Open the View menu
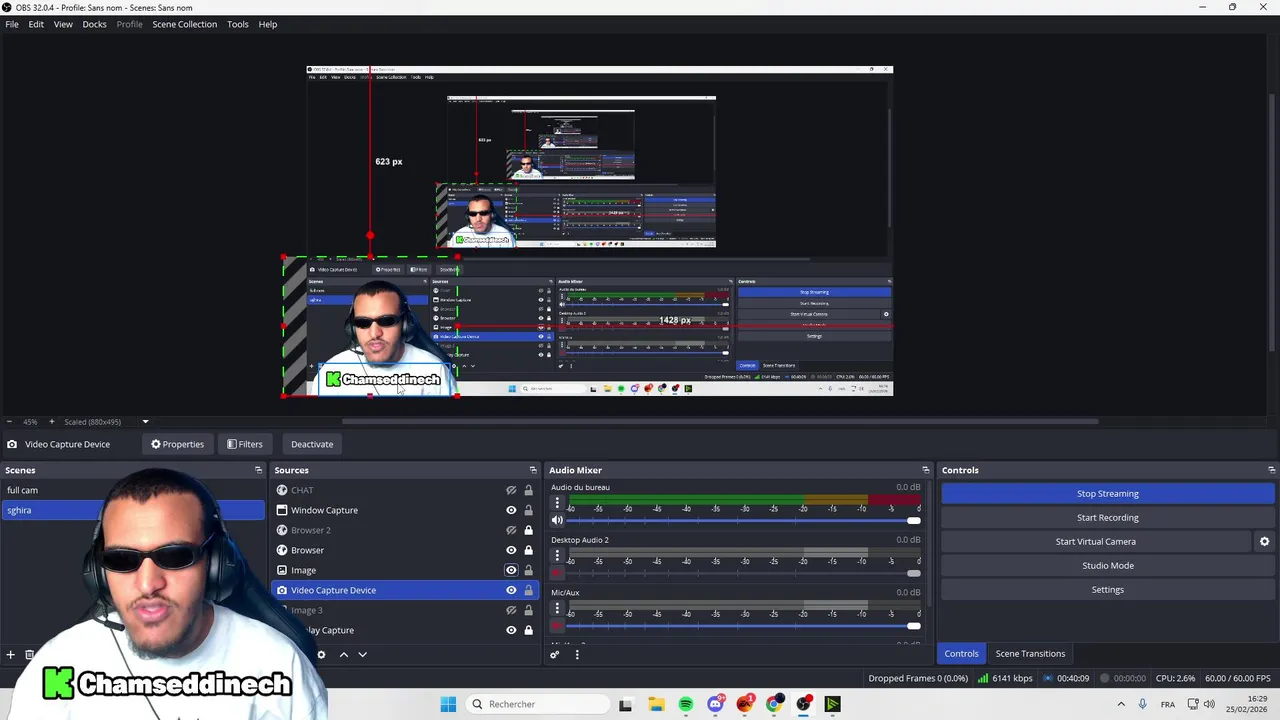 click(x=63, y=24)
